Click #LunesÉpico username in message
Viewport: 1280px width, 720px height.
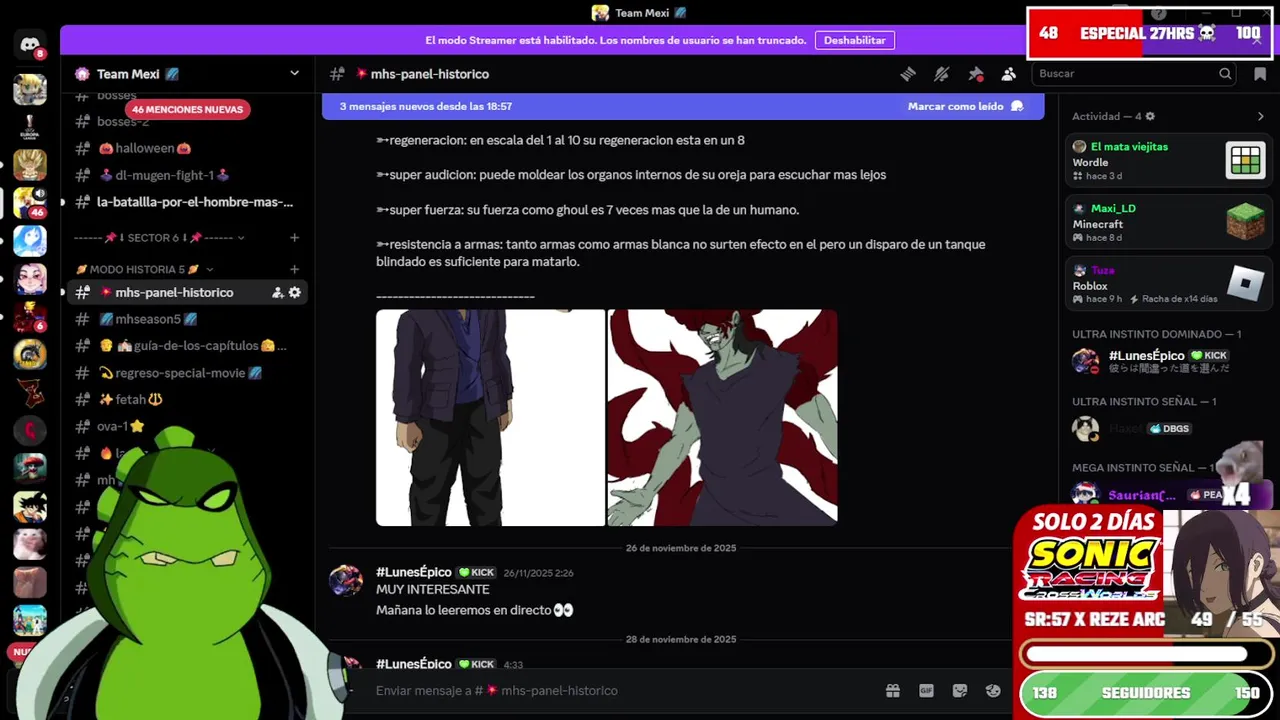(x=414, y=572)
